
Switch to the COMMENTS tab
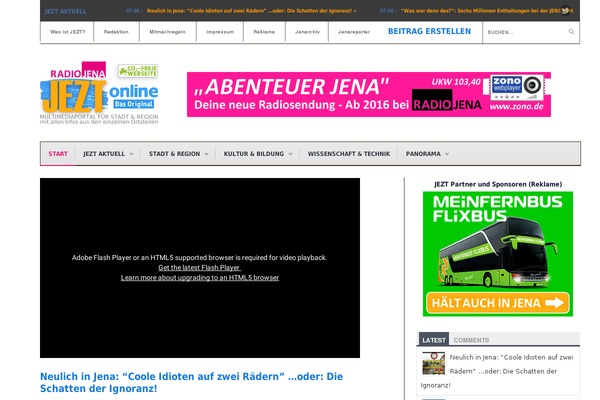(x=471, y=340)
